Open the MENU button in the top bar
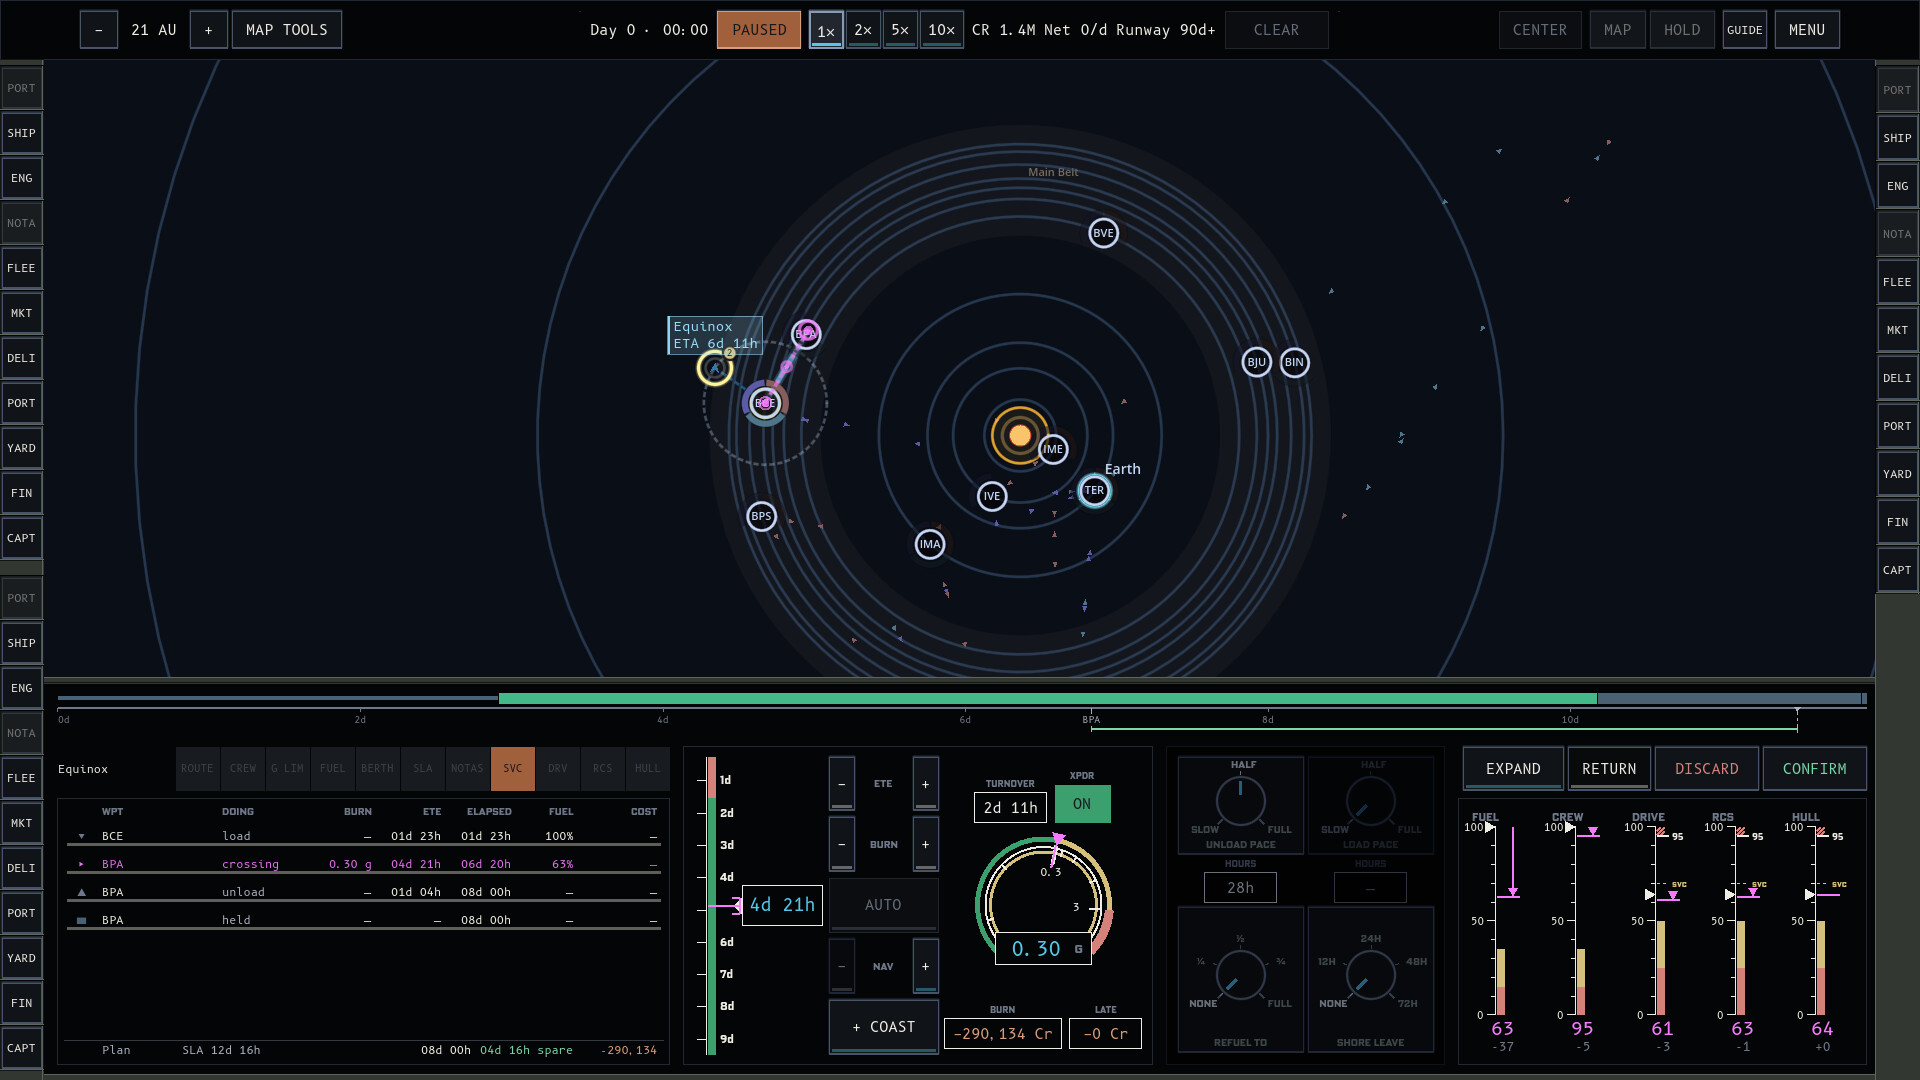The image size is (1920, 1080). tap(1807, 30)
